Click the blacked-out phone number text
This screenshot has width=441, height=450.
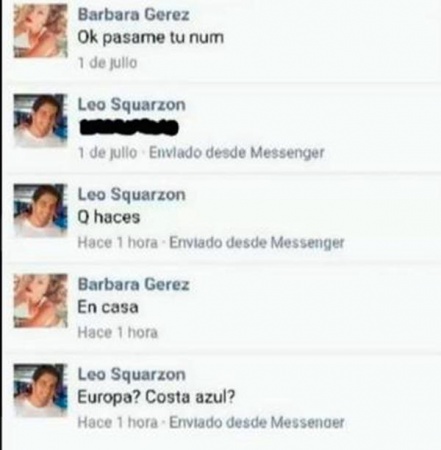129,128
